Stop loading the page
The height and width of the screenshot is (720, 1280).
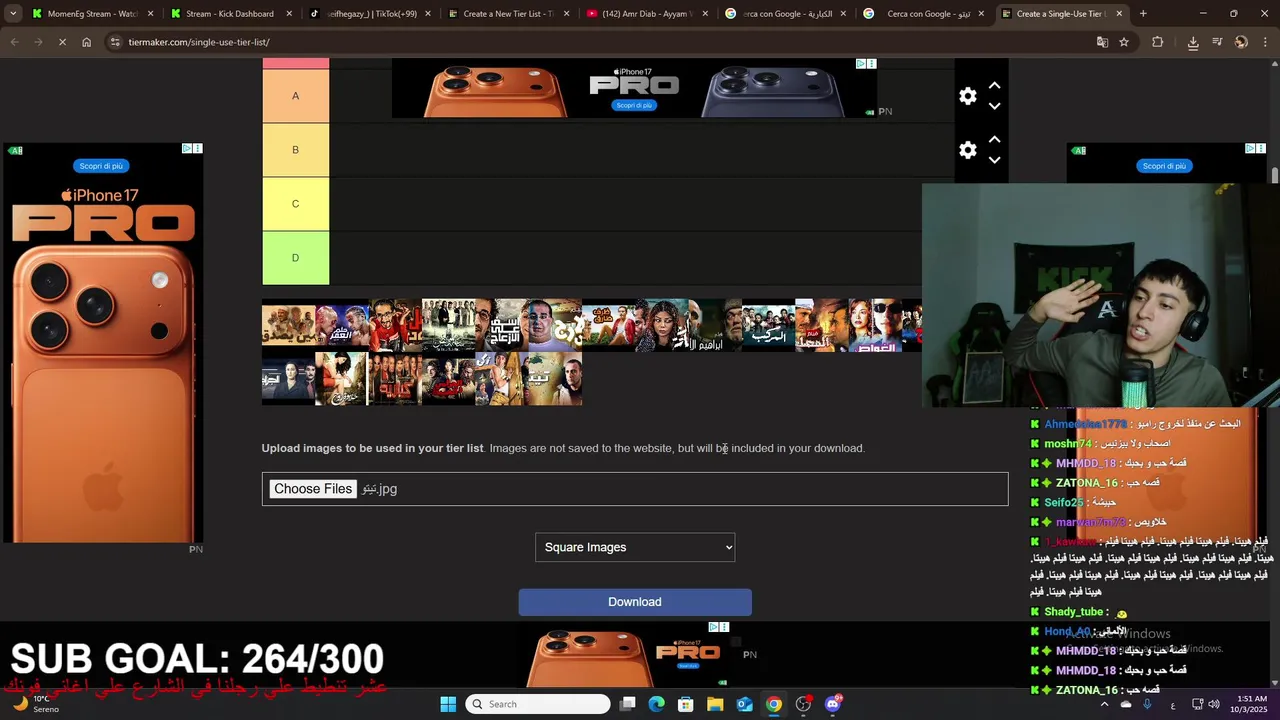tap(62, 42)
